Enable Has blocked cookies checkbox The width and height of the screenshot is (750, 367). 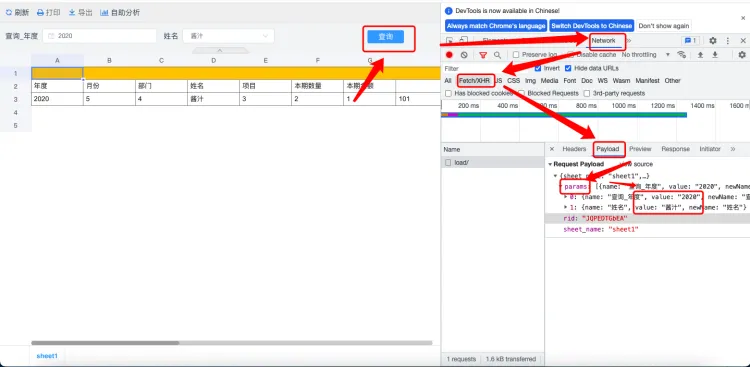pos(448,93)
